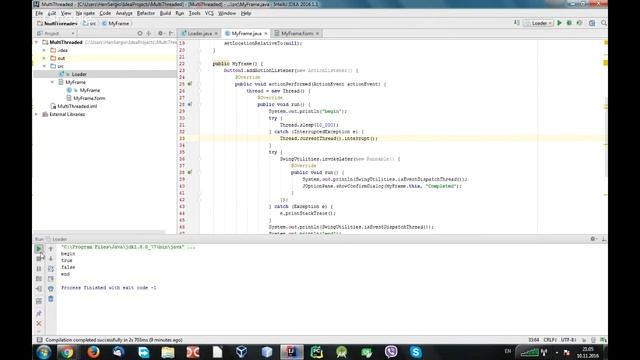Viewport: 640px width, 360px height.
Task: Open the Build menu
Action: pos(165,13)
